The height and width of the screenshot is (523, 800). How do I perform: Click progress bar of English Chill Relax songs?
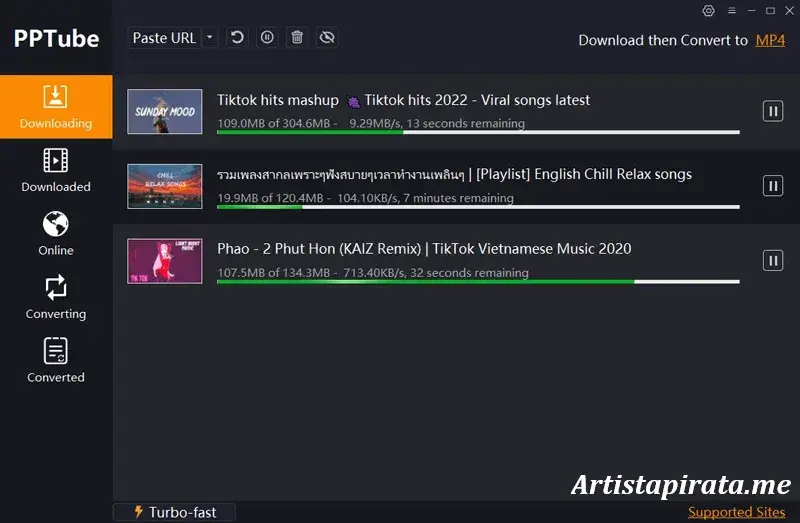pos(478,207)
